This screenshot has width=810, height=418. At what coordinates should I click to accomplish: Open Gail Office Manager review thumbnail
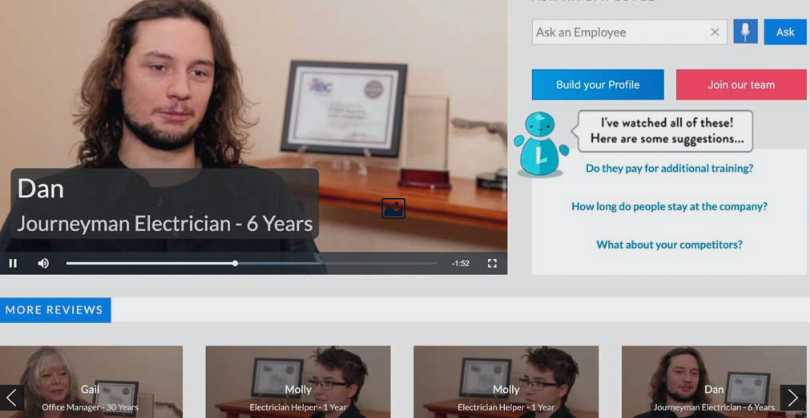click(91, 382)
